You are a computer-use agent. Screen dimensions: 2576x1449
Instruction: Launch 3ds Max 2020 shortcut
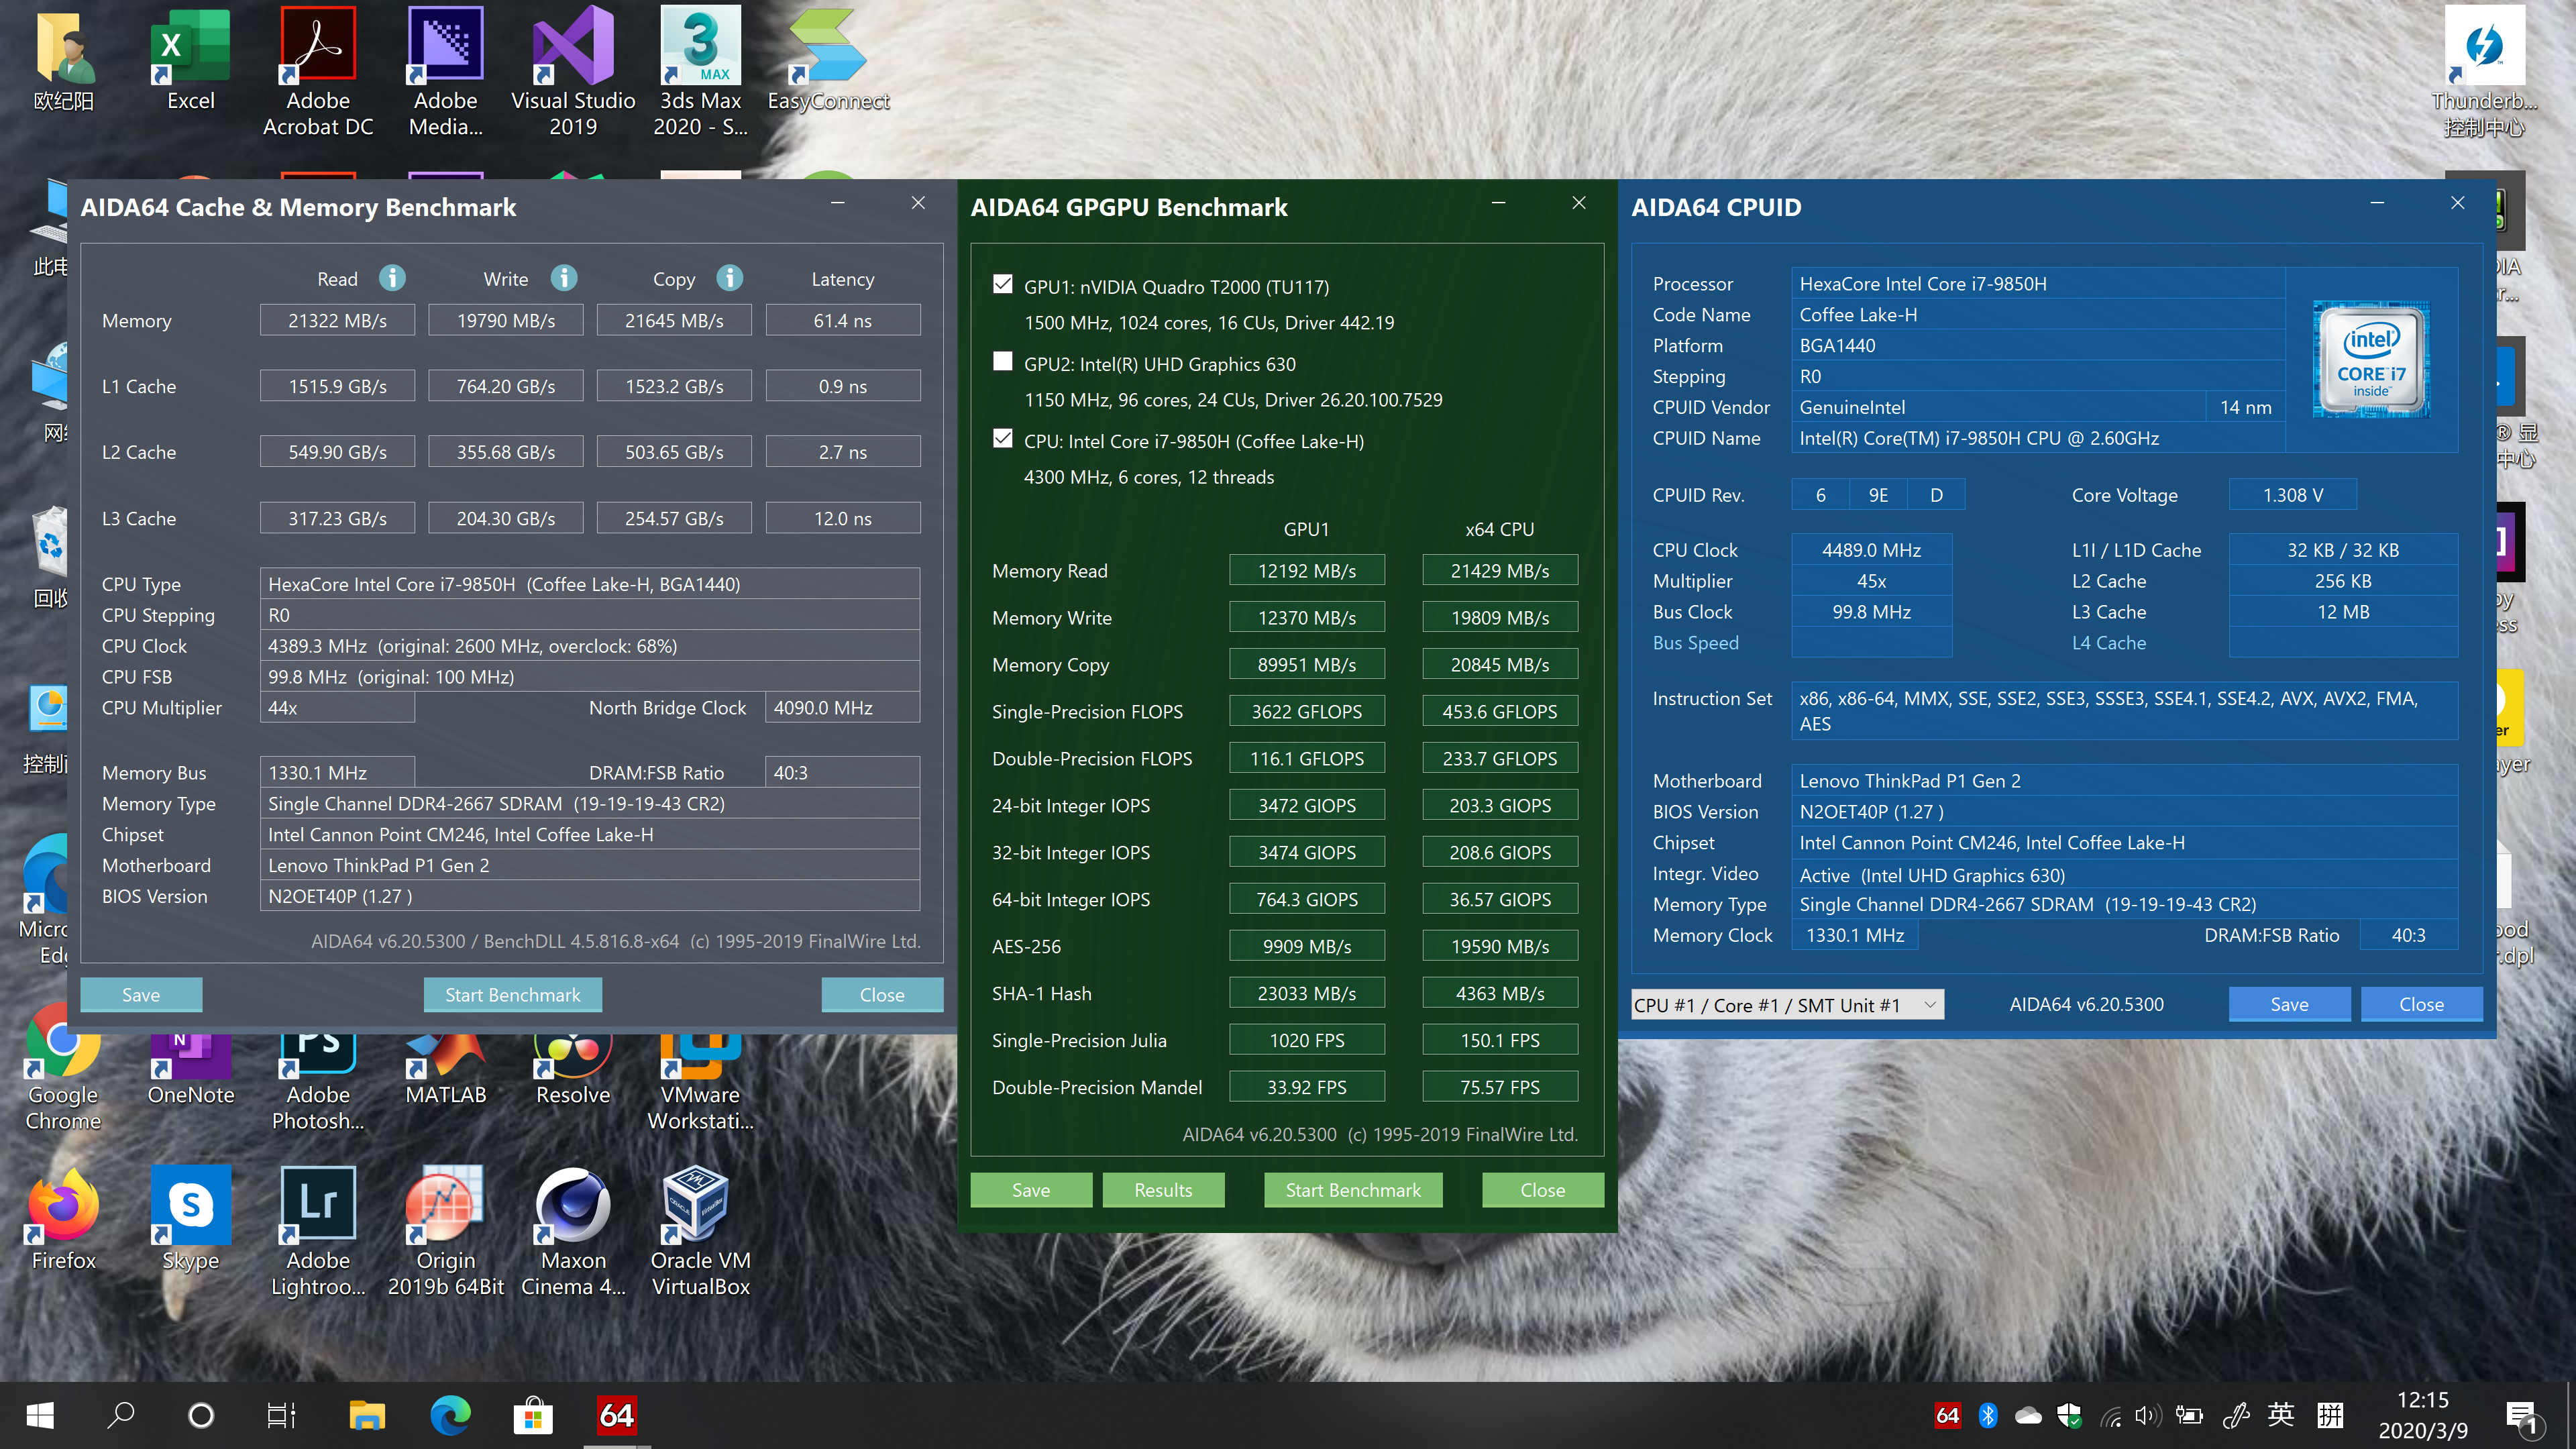pos(700,72)
